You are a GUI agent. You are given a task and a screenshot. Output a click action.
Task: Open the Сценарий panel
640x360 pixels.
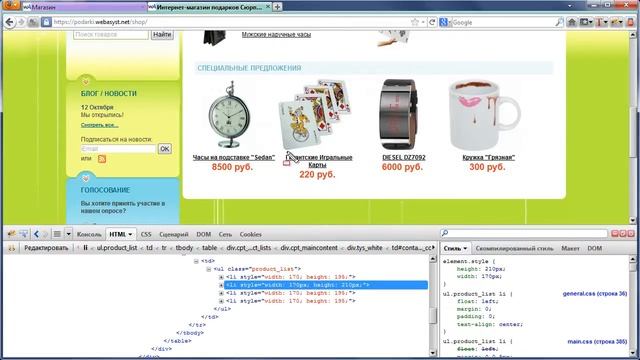pos(174,234)
